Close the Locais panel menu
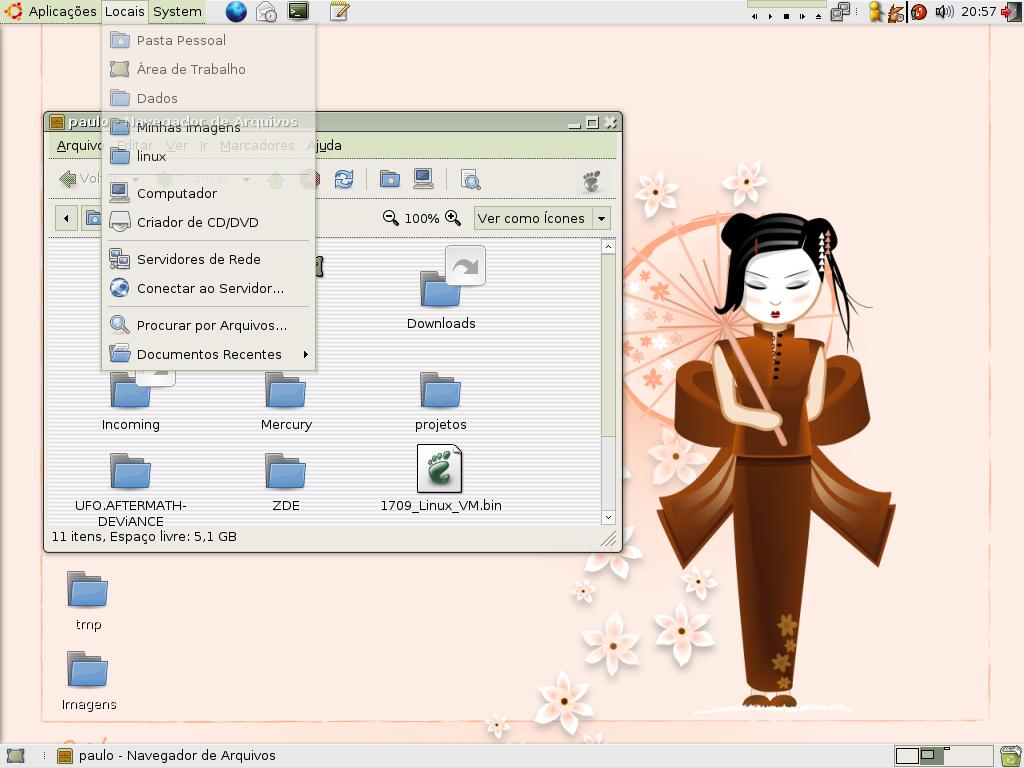1024x768 pixels. (124, 11)
